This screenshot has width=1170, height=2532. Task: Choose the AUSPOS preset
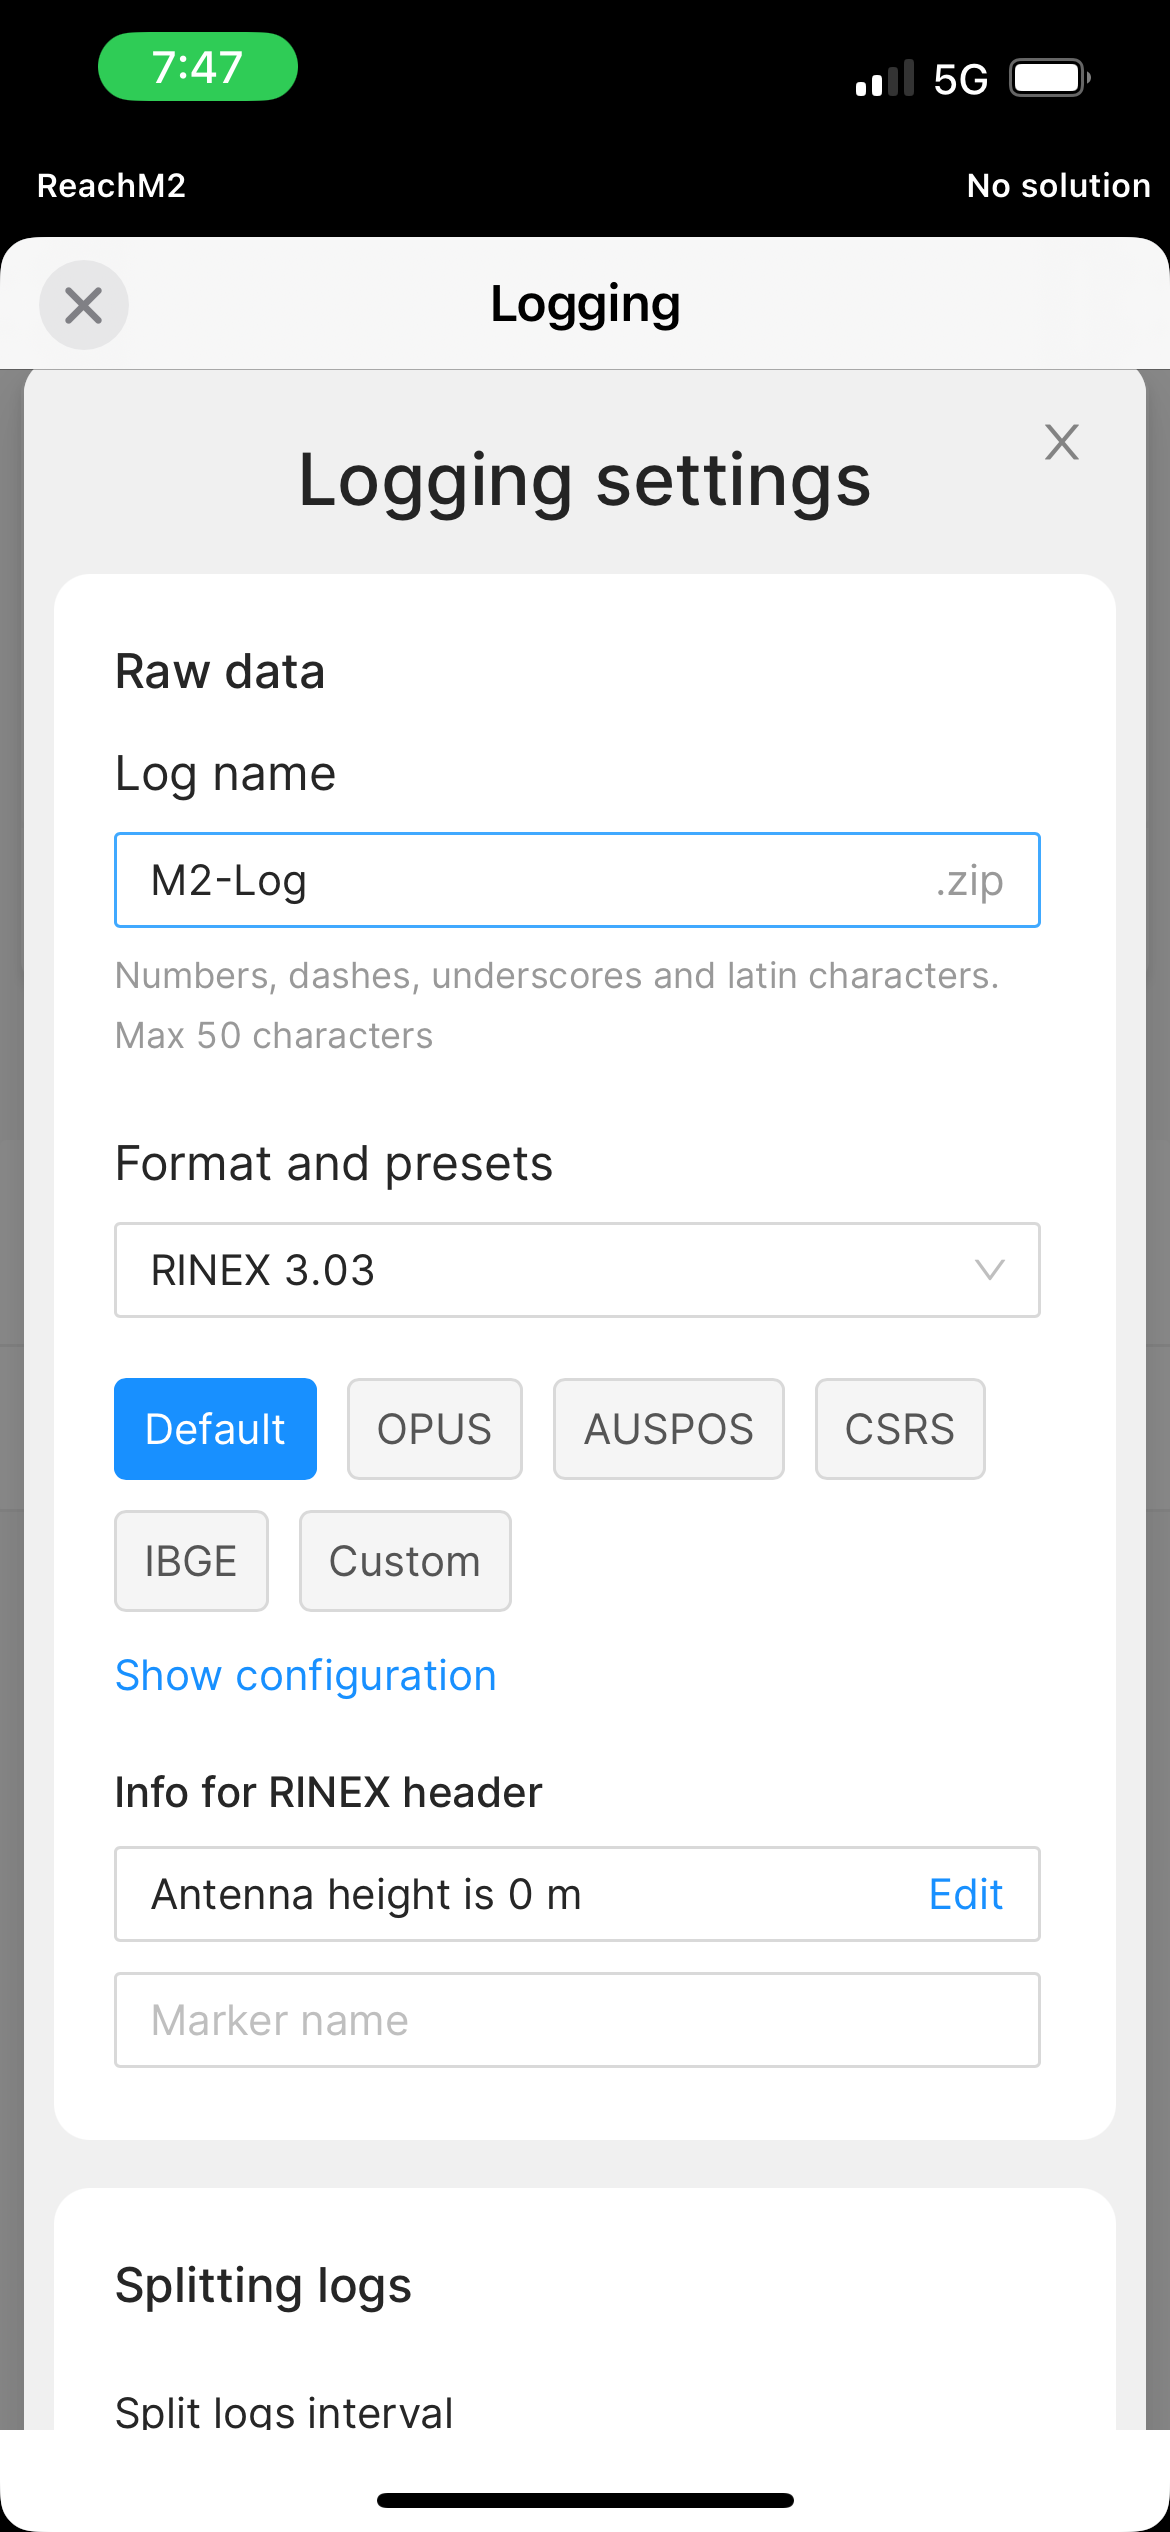coord(668,1429)
